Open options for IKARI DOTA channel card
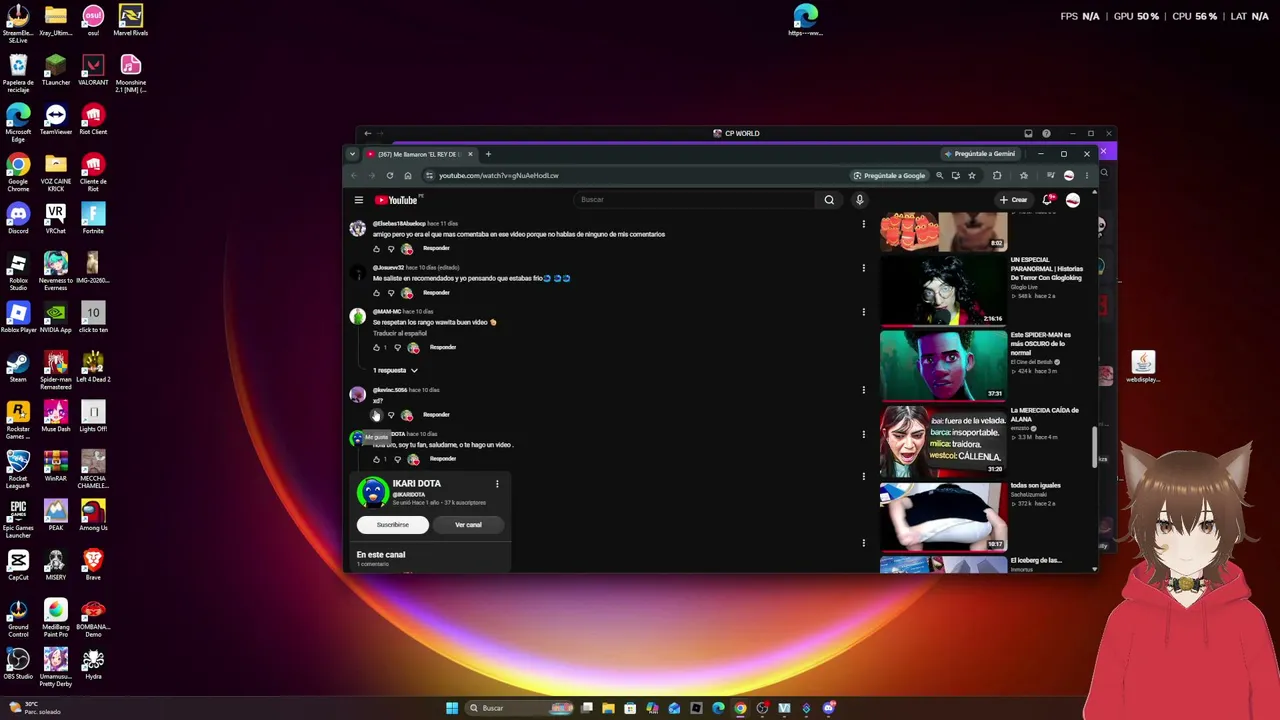 pyautogui.click(x=497, y=484)
